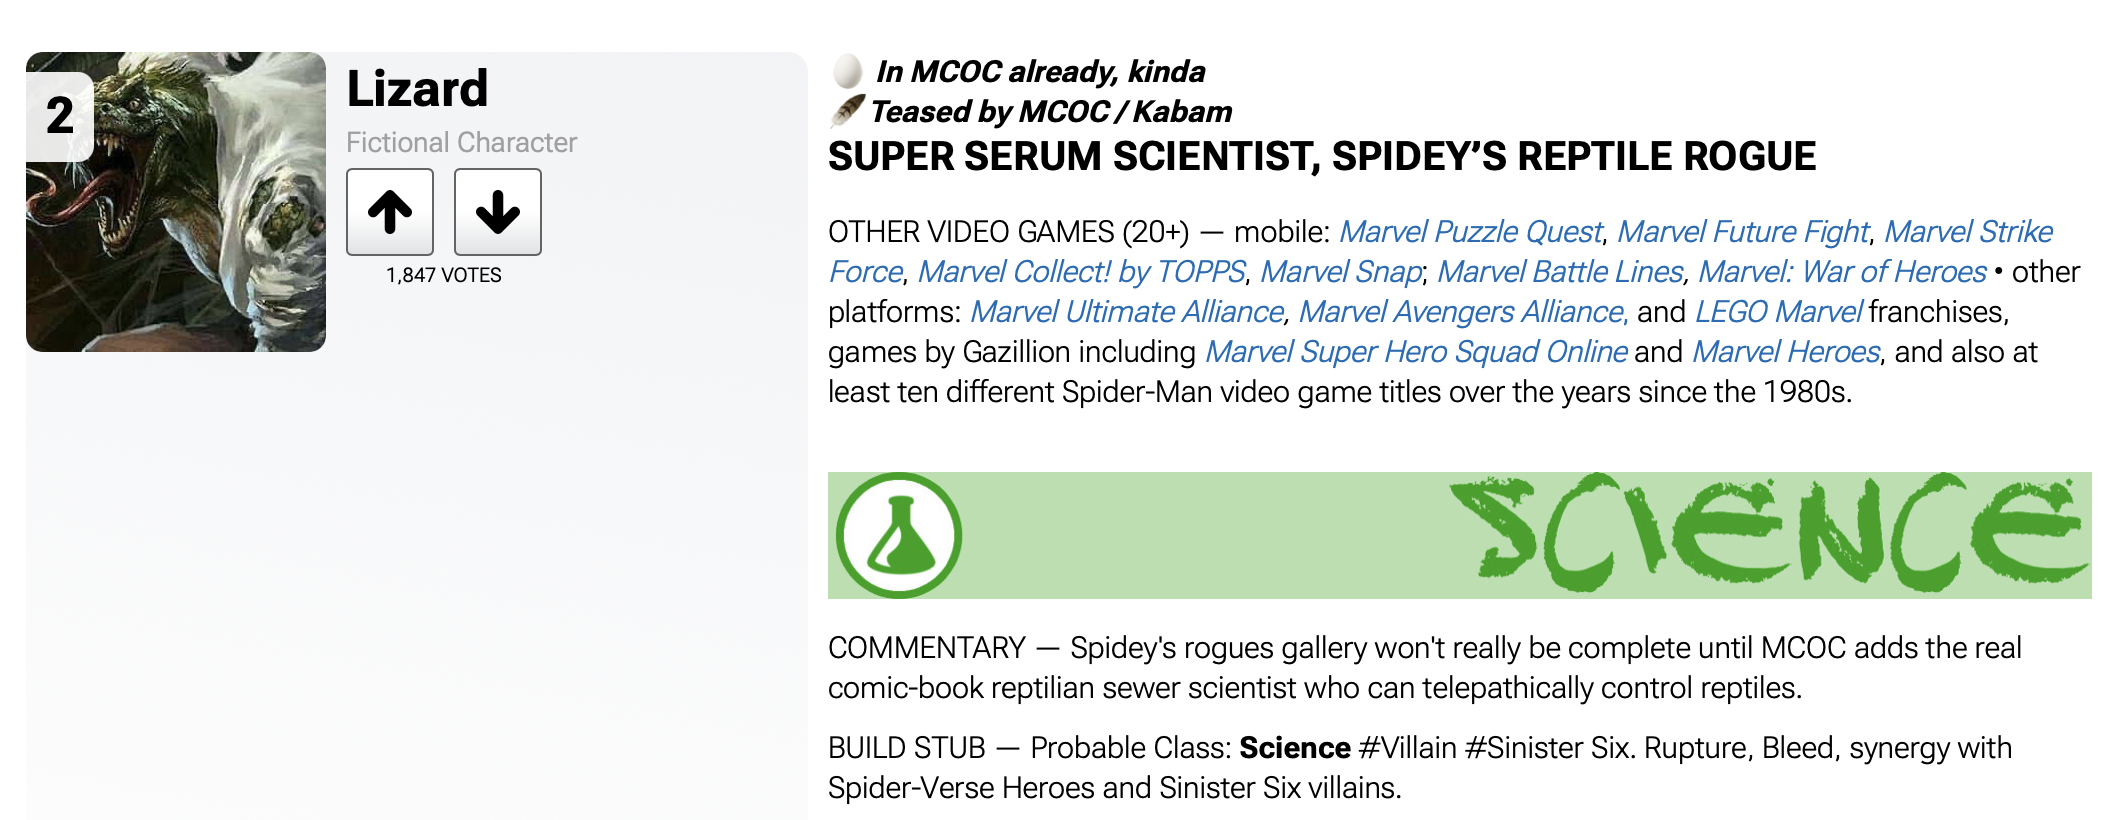The width and height of the screenshot is (2118, 820).
Task: Open Marvel: War of Heroes link
Action: [1842, 272]
